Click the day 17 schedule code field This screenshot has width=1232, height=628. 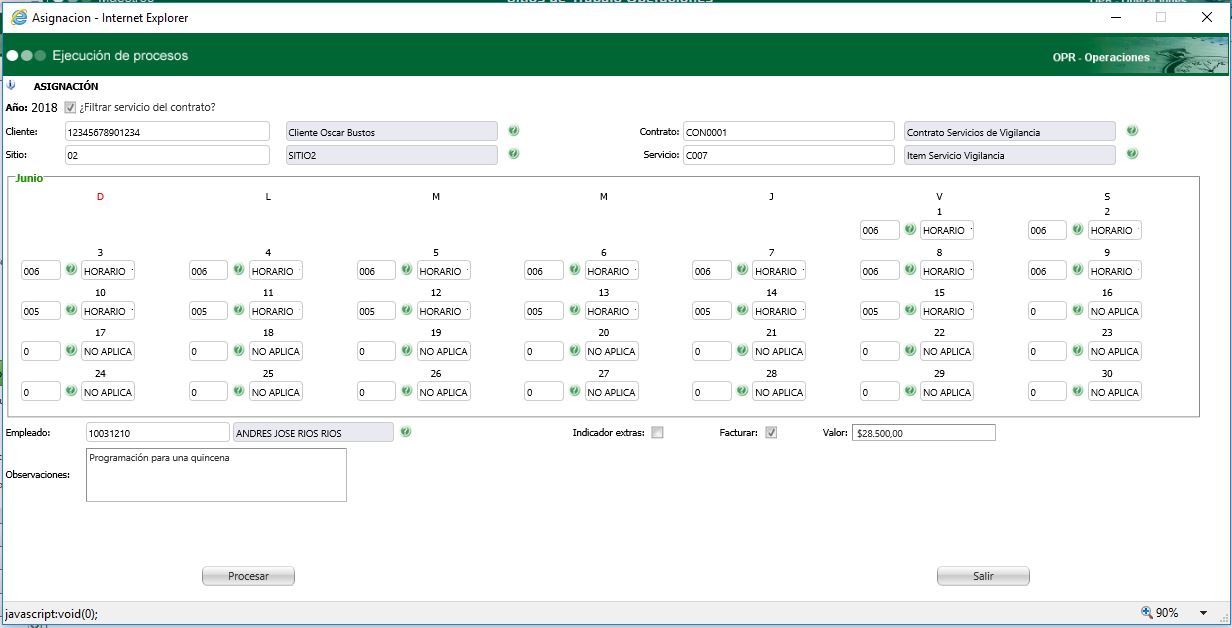coord(41,352)
